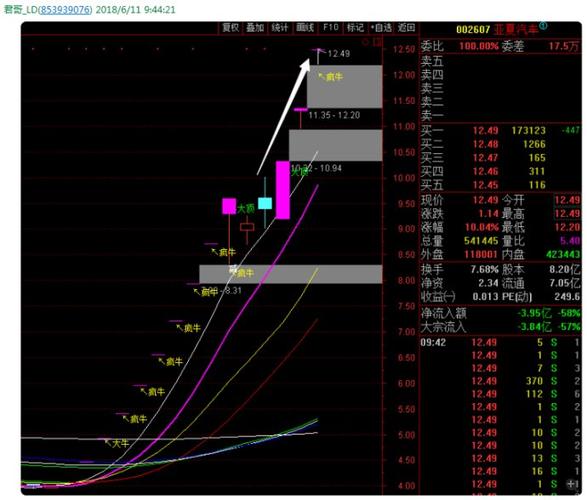Viewport: 587px width, 500px height.
Task: Open QQ number link 853939076
Action: click(x=65, y=9)
